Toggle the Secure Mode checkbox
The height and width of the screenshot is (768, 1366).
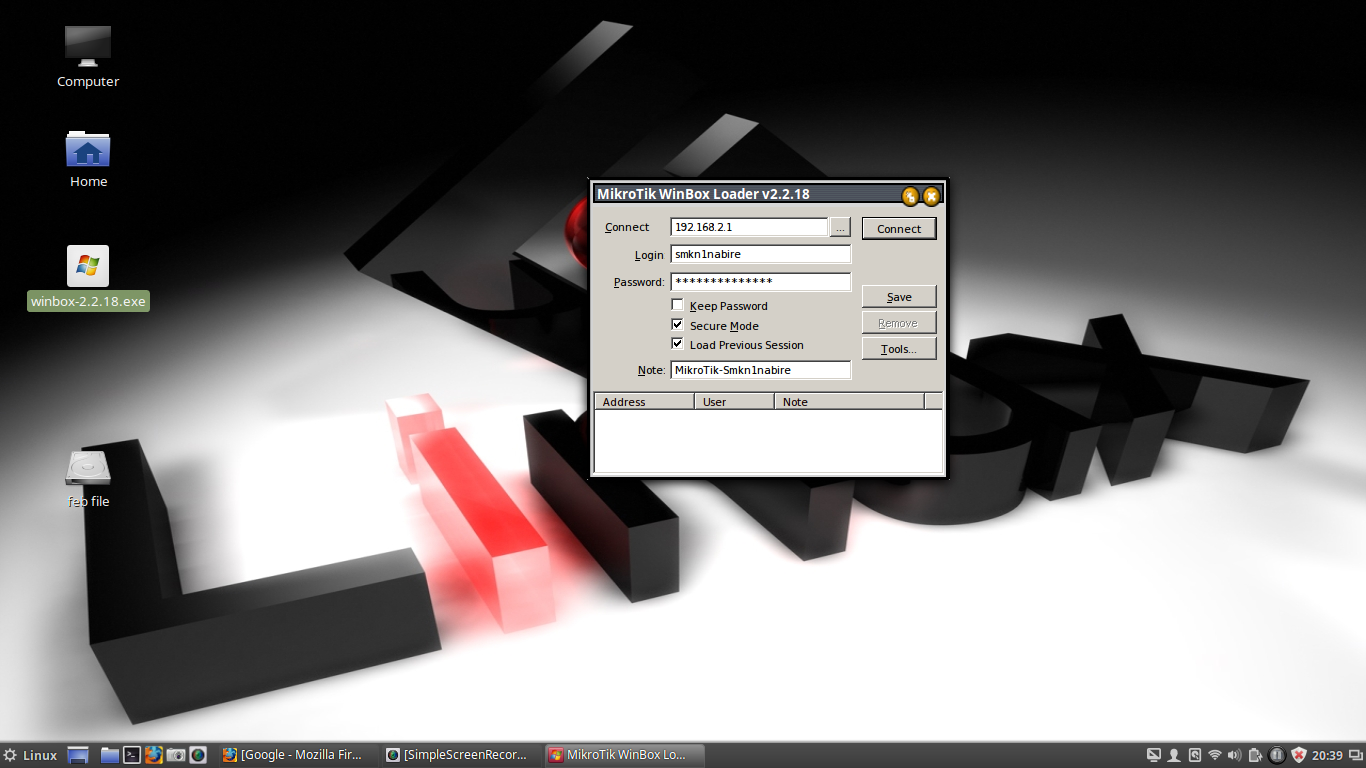pyautogui.click(x=677, y=325)
